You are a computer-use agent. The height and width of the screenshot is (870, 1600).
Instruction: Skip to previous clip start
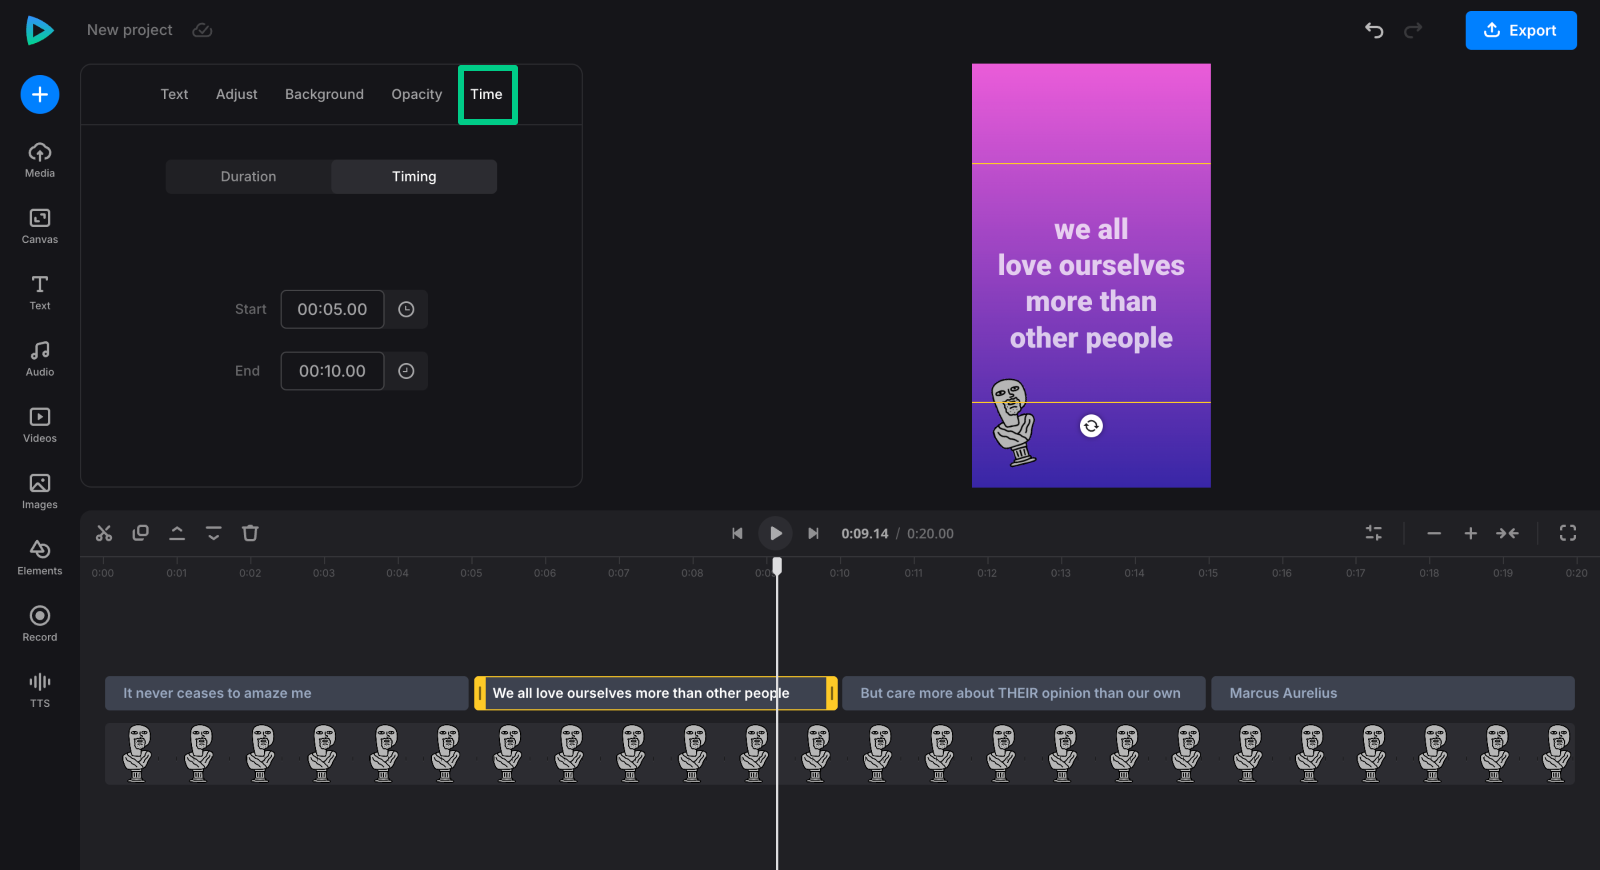pos(737,533)
